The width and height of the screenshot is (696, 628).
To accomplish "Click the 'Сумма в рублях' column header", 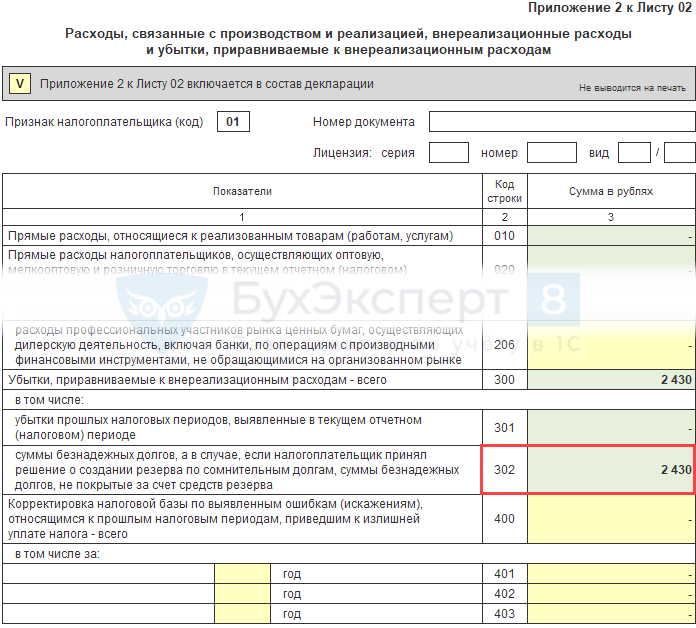I will (611, 191).
